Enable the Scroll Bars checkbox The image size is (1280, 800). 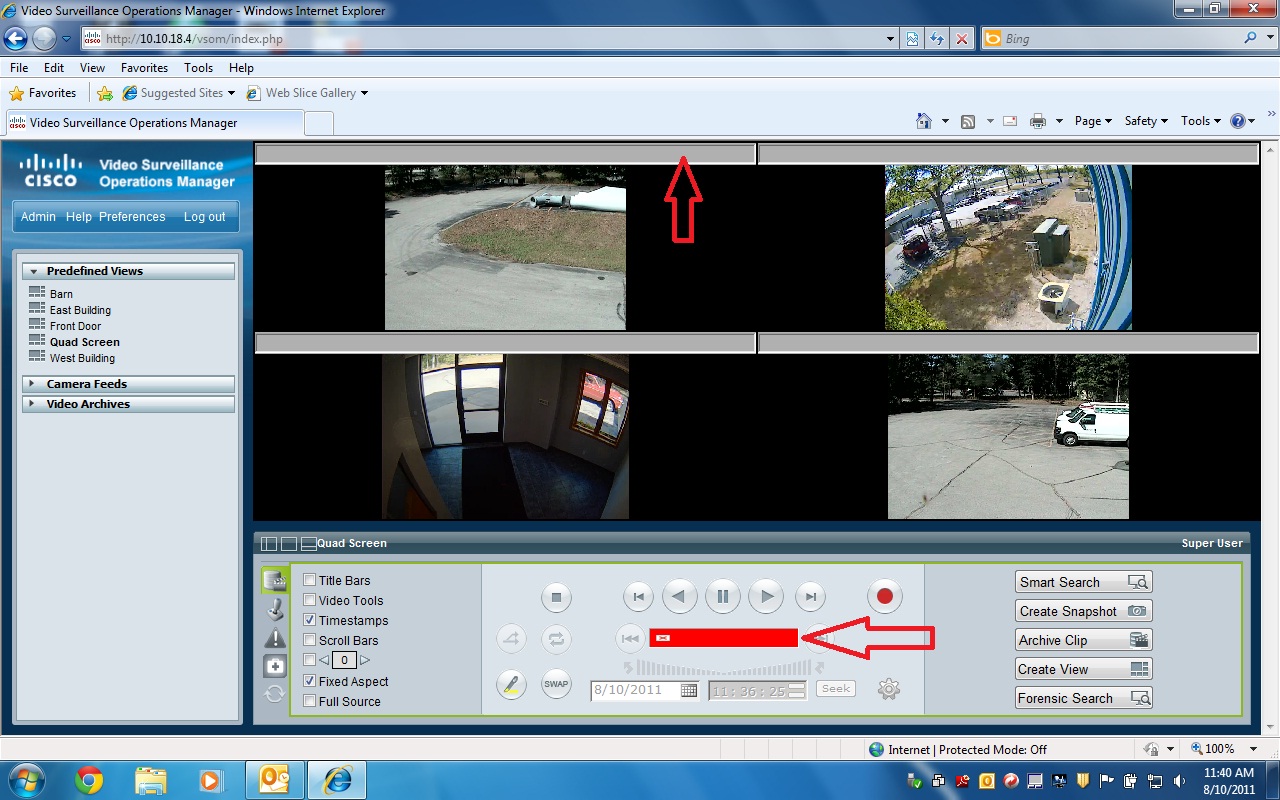tap(310, 640)
